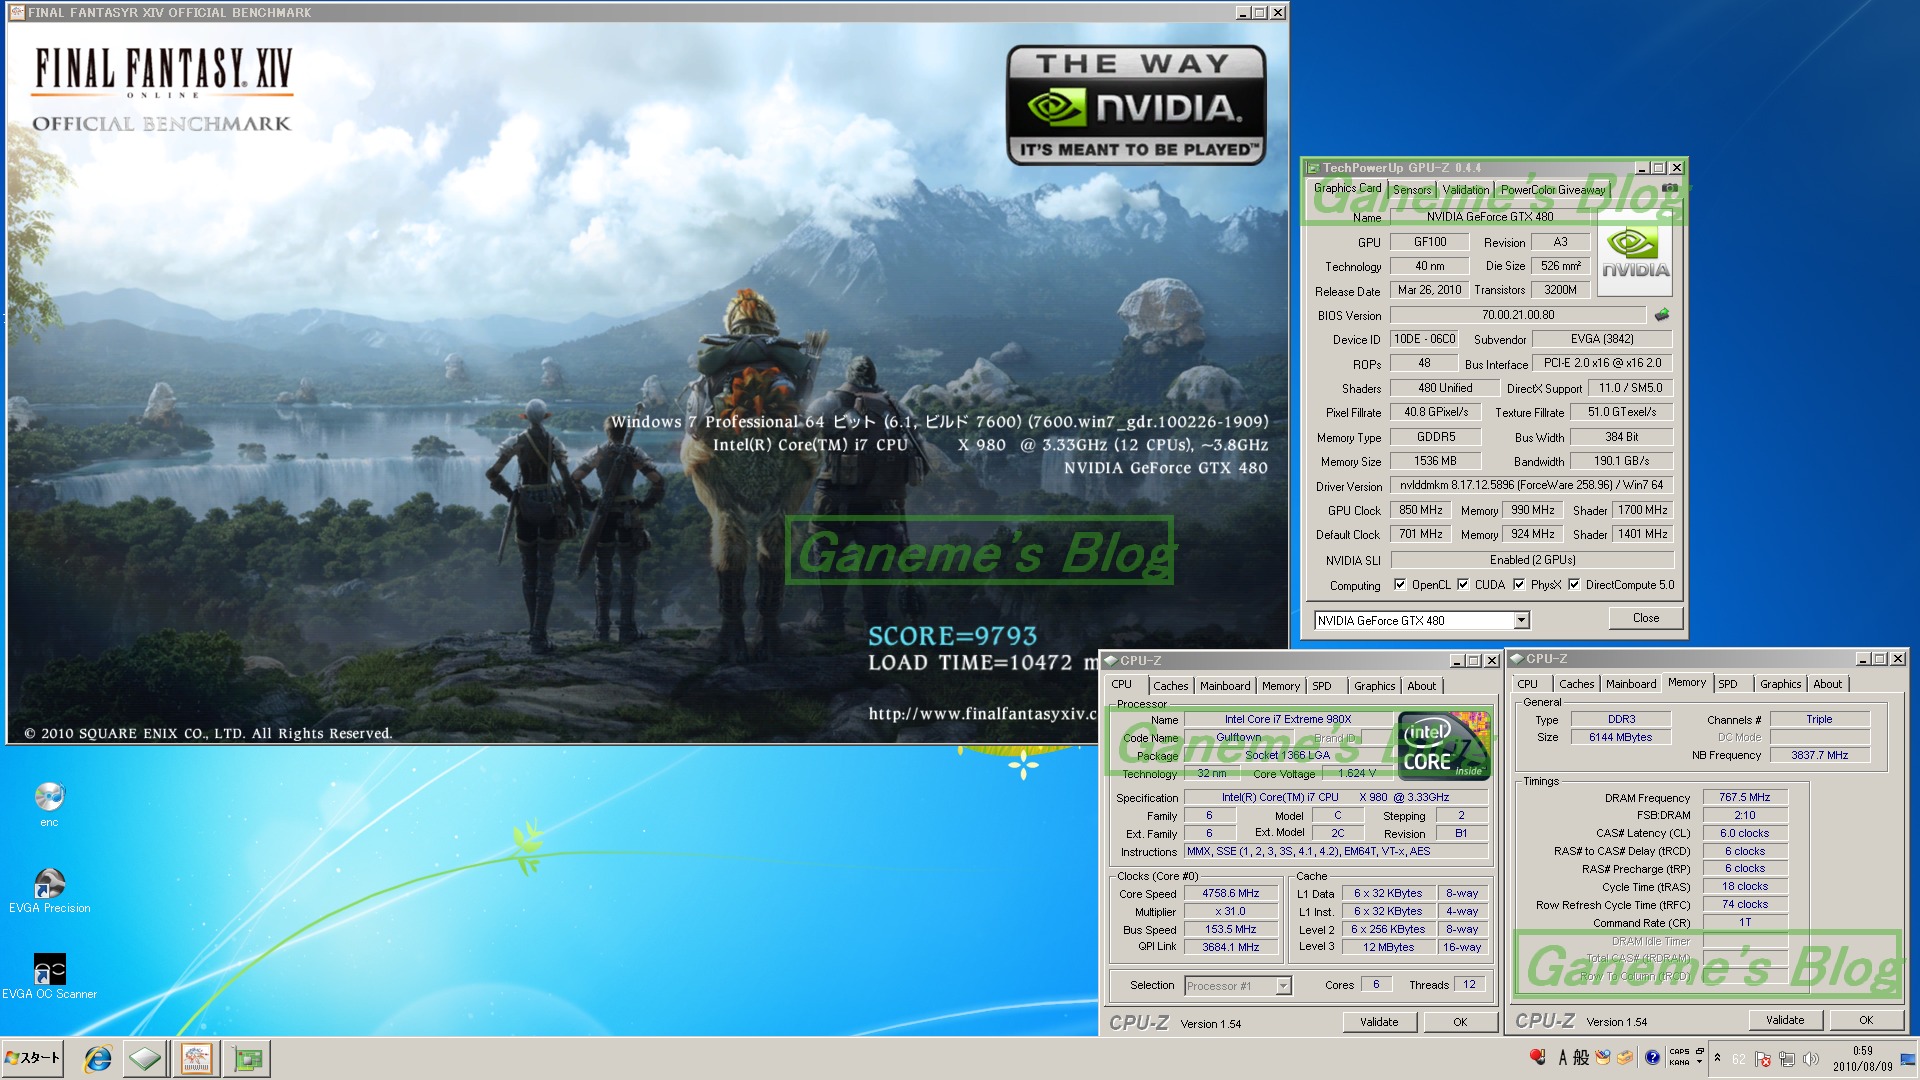Viewport: 1920px width, 1080px height.
Task: Open the Mainboard tab in left CPU-Z
Action: pyautogui.click(x=1224, y=686)
